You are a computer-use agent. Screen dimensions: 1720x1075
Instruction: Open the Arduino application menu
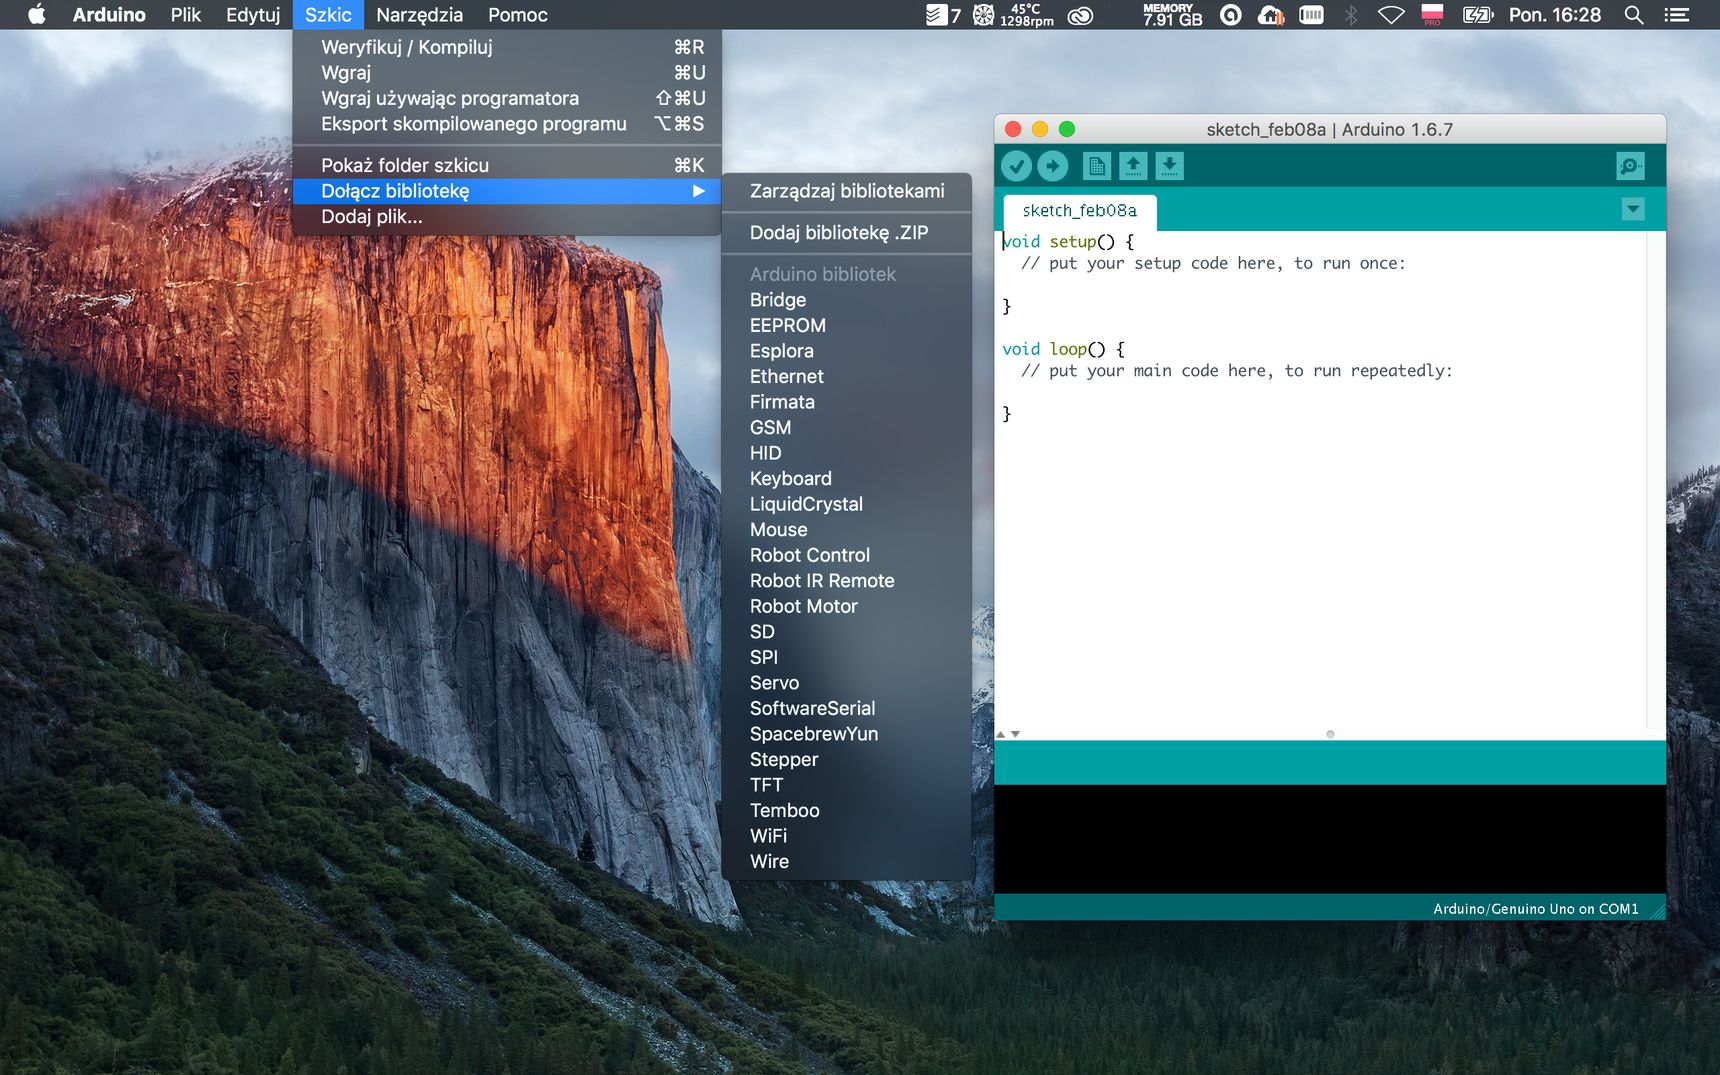point(109,15)
